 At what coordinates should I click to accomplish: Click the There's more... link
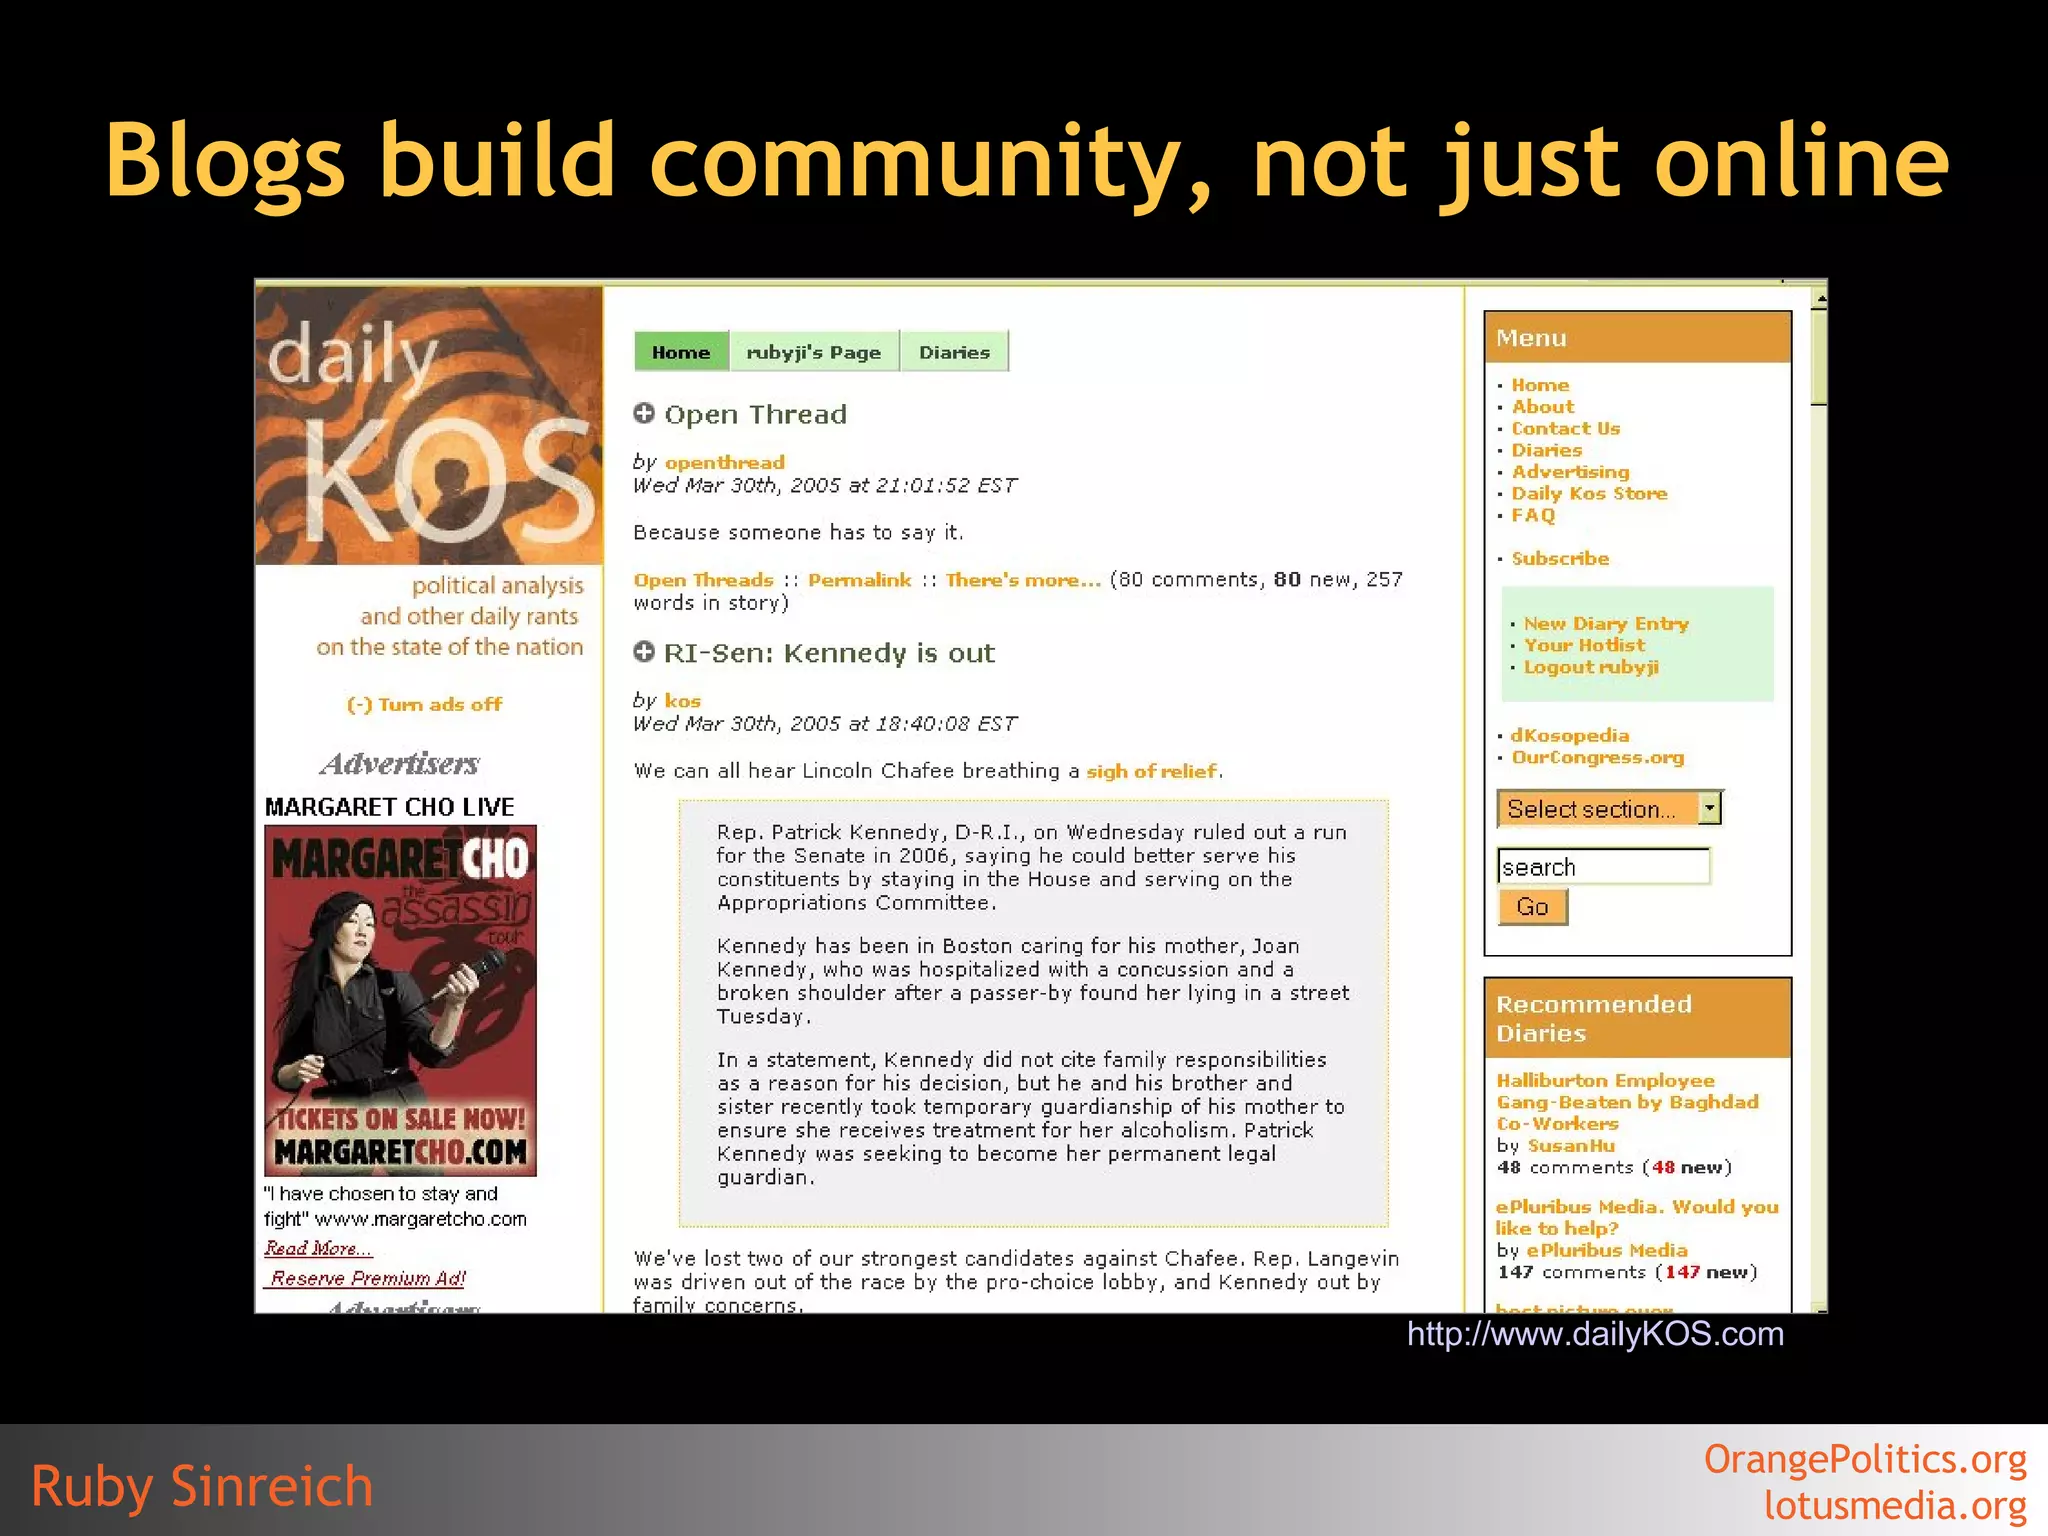pos(1022,580)
